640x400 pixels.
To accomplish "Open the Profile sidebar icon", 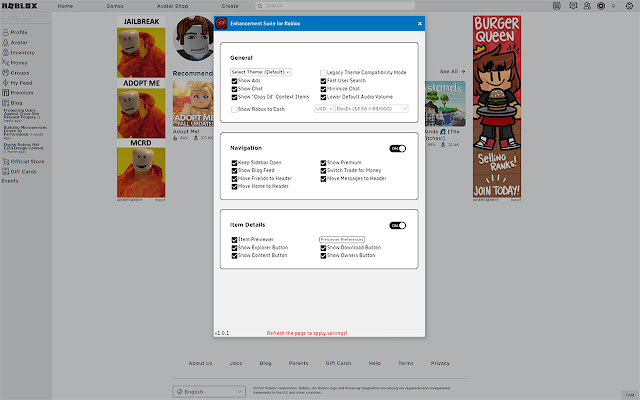I will click(6, 32).
